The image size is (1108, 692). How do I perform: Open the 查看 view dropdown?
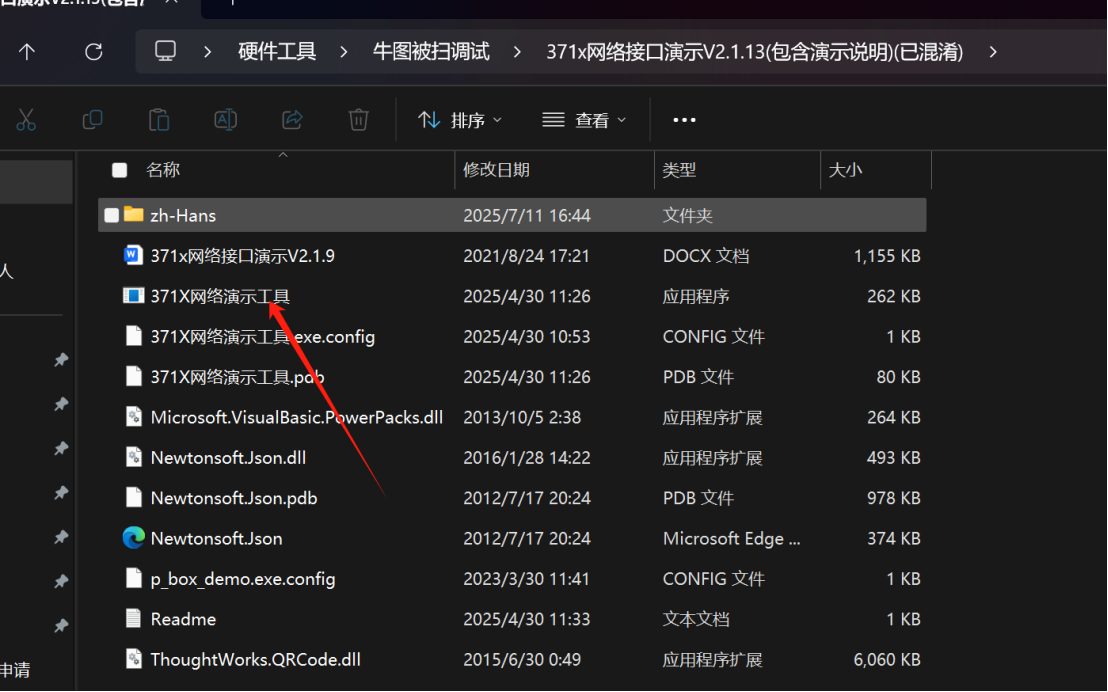584,120
